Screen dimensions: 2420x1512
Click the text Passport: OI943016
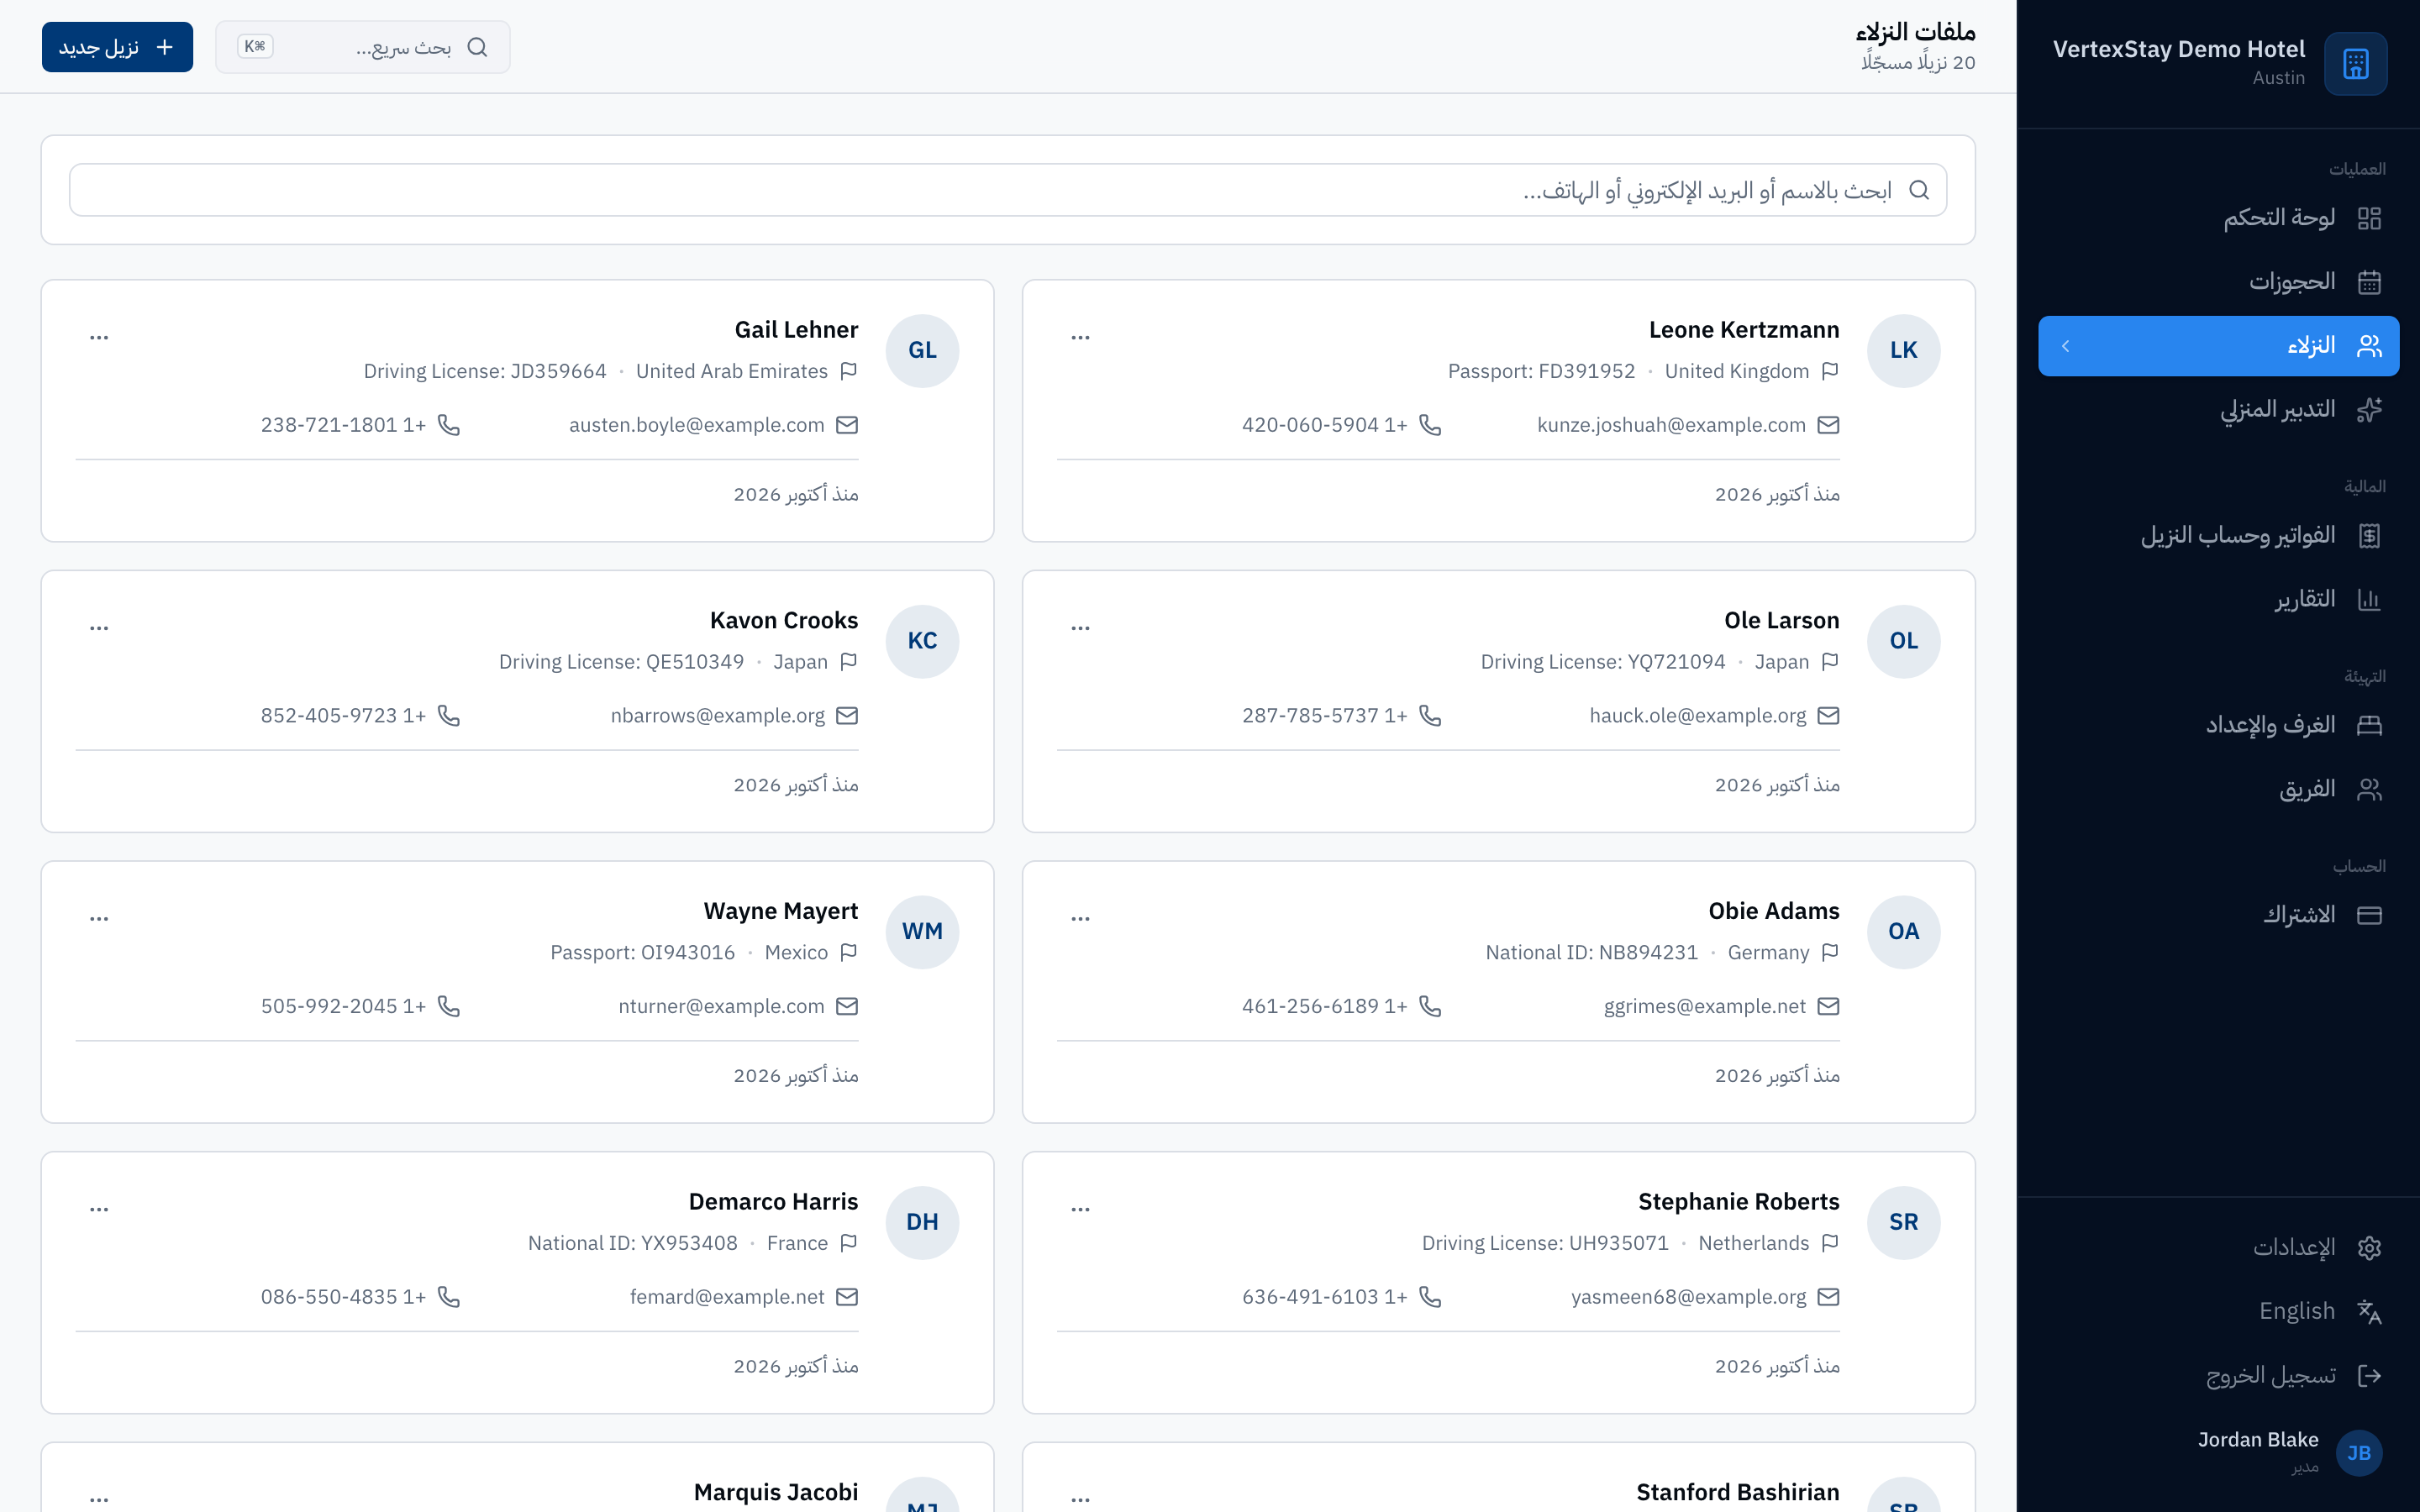tap(642, 952)
